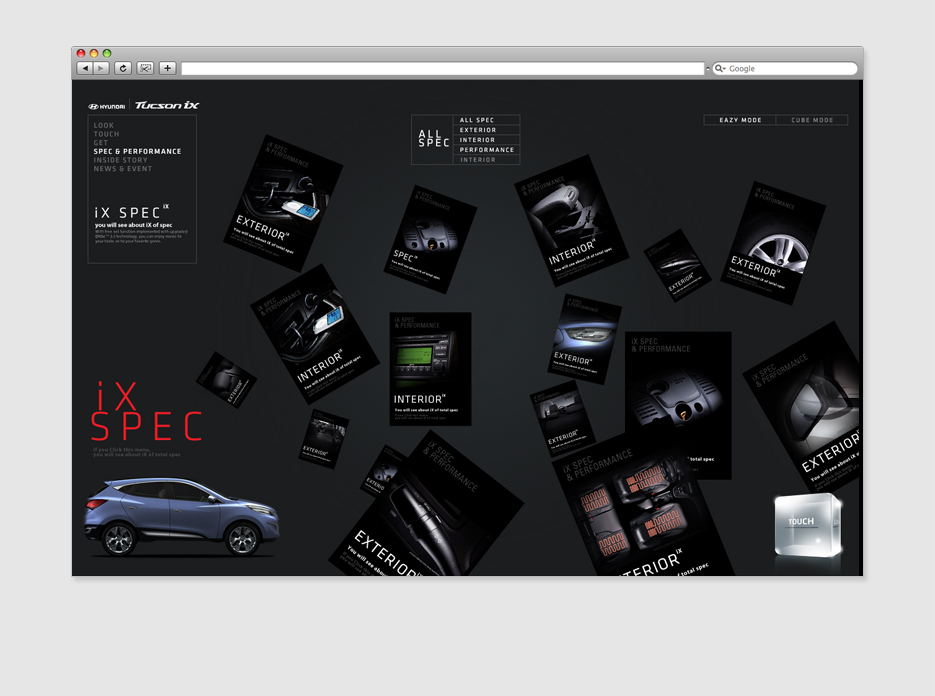Image resolution: width=935 pixels, height=696 pixels.
Task: Switch to EAZY MODE
Action: (x=740, y=120)
